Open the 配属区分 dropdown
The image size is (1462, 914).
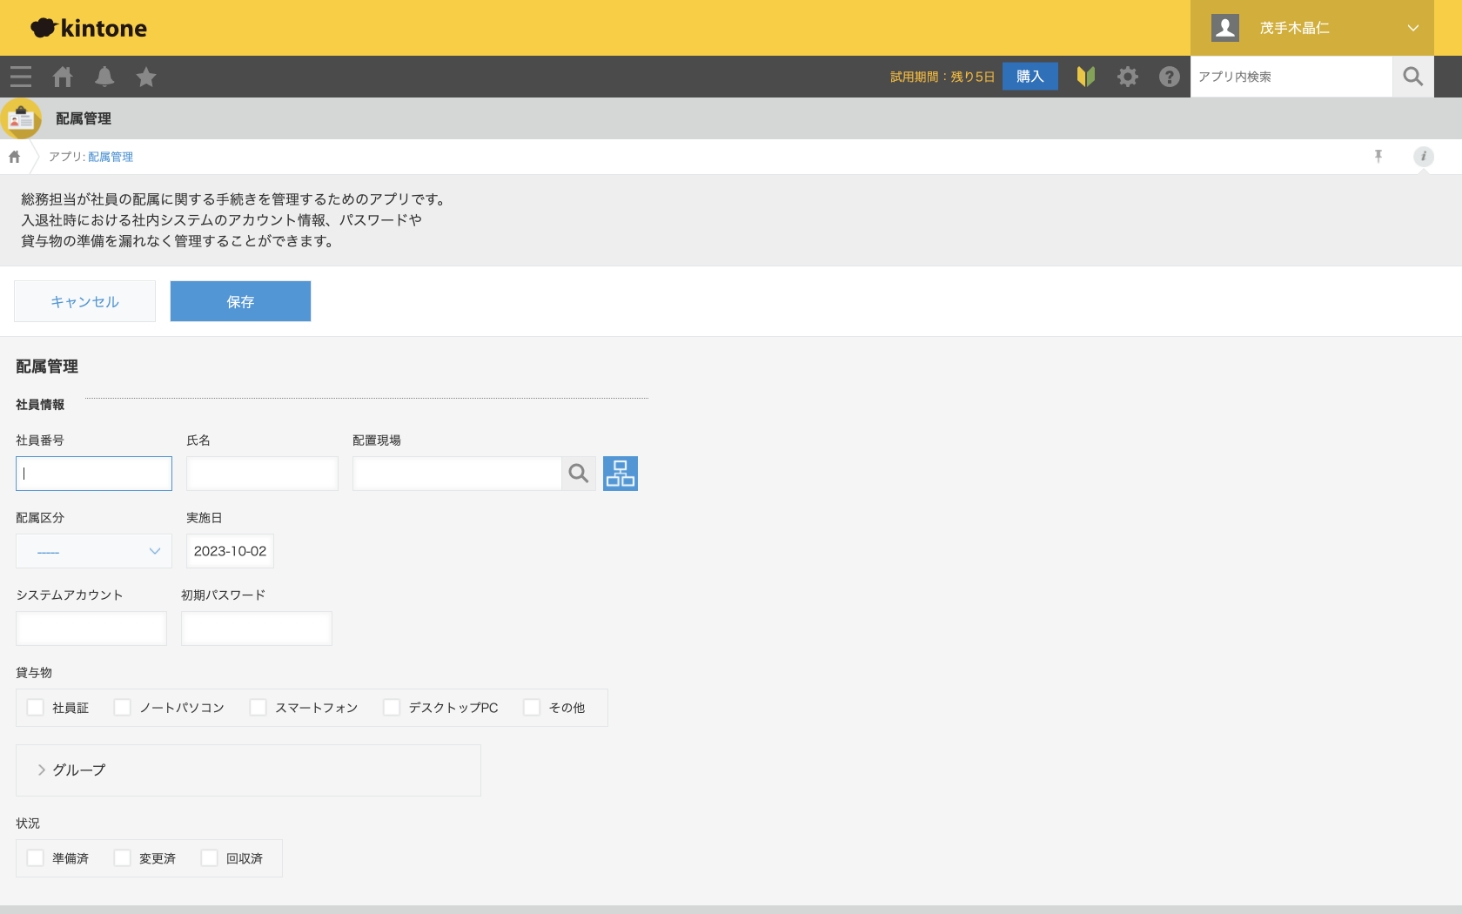pos(94,551)
